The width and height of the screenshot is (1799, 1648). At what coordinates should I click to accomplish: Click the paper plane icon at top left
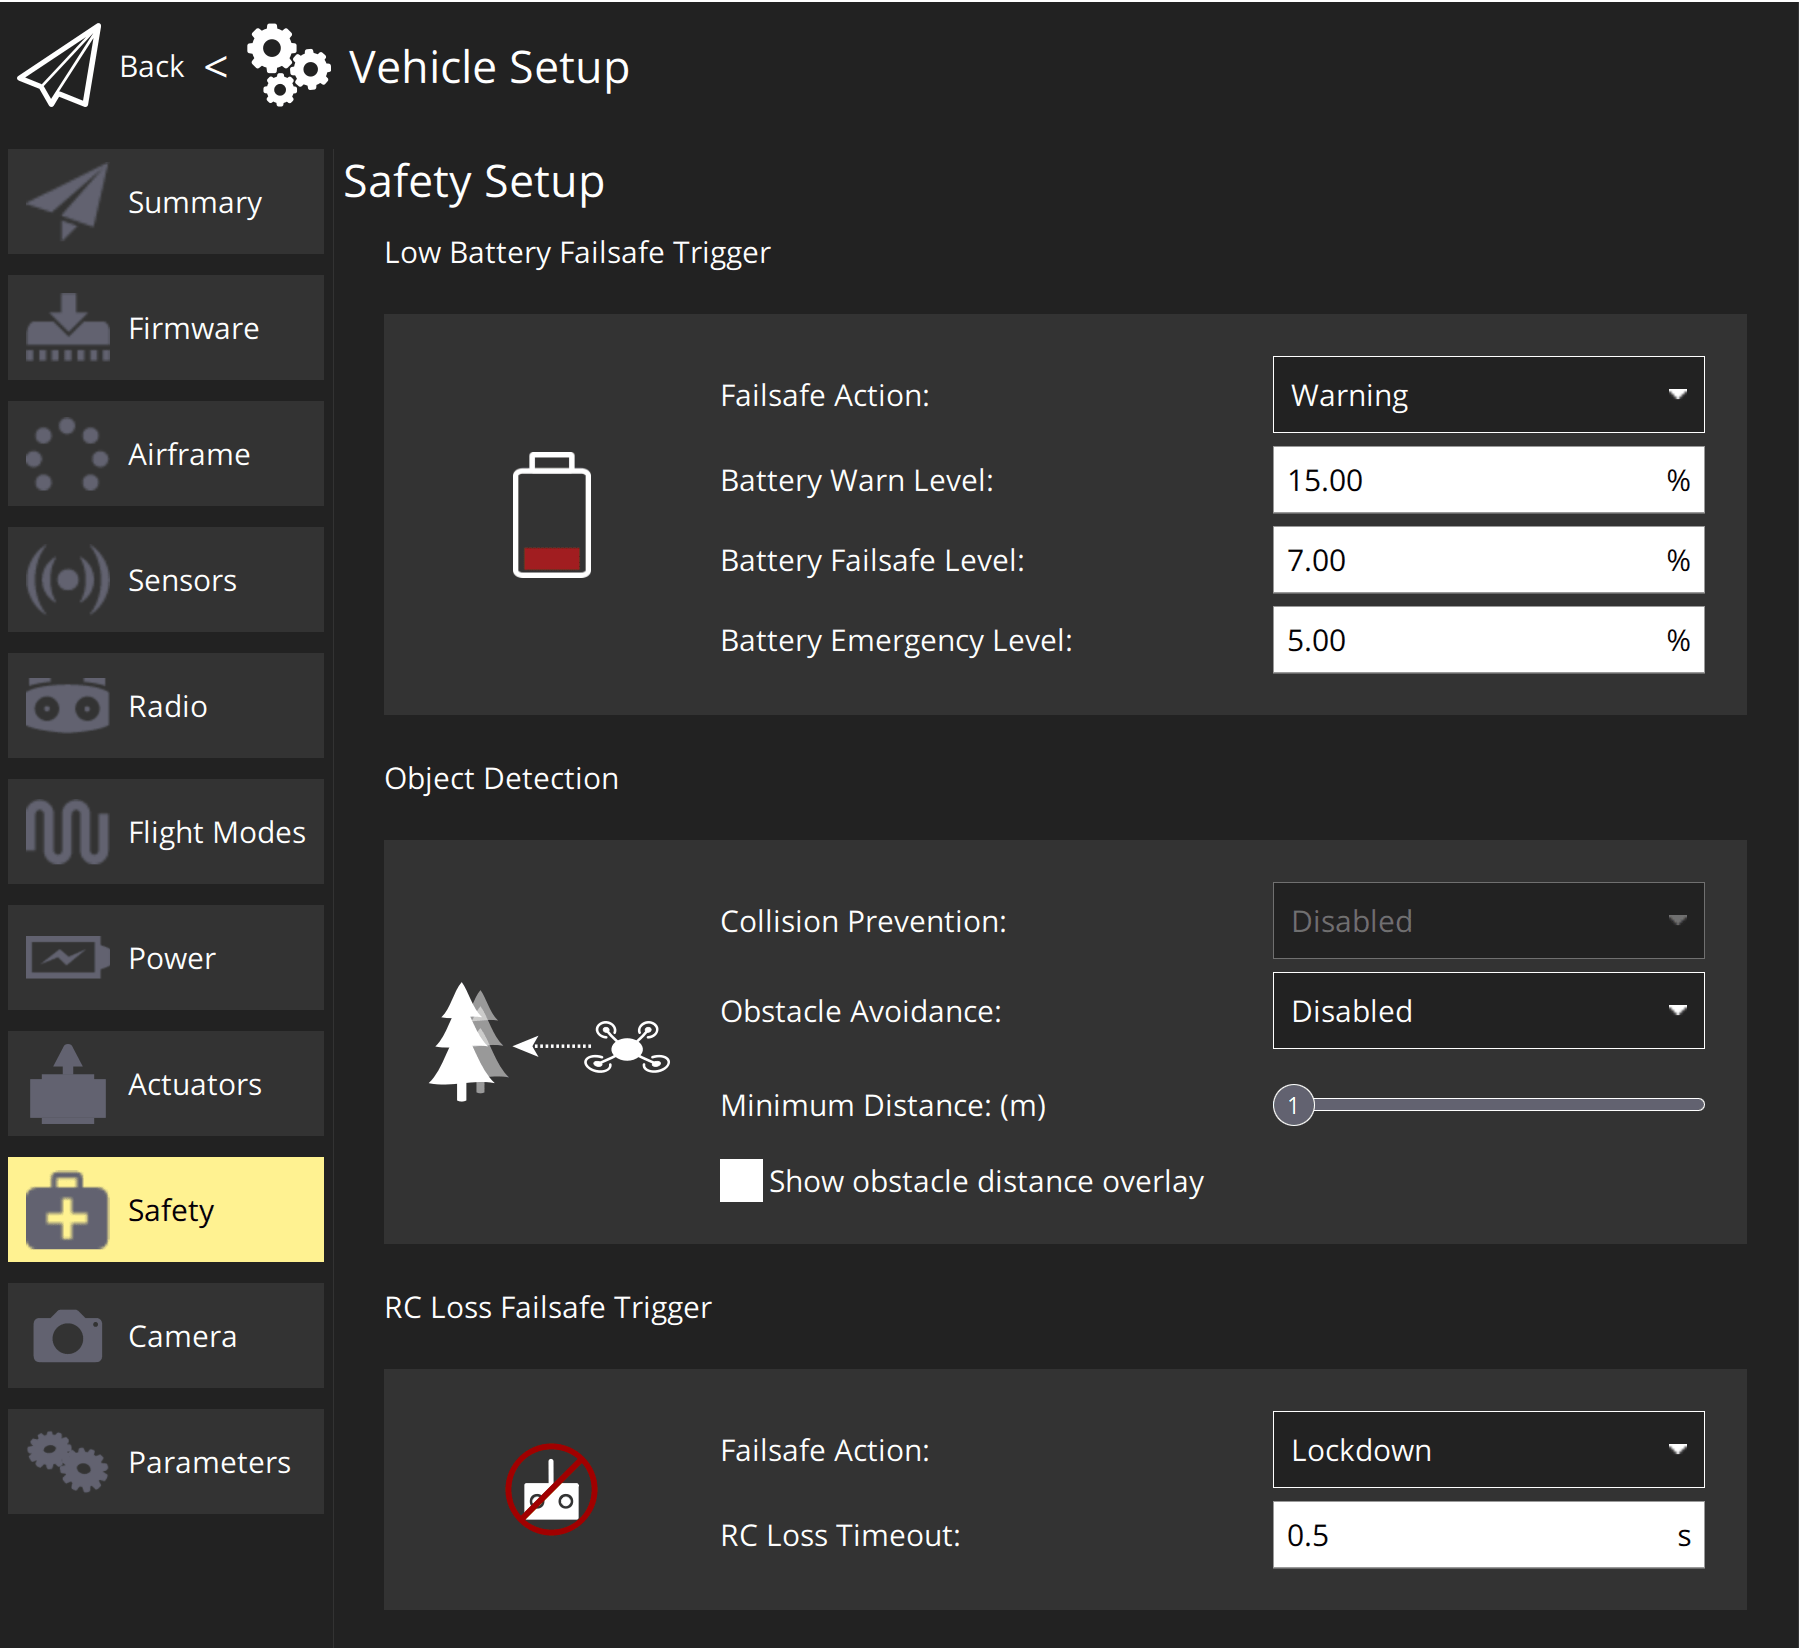pyautogui.click(x=60, y=66)
